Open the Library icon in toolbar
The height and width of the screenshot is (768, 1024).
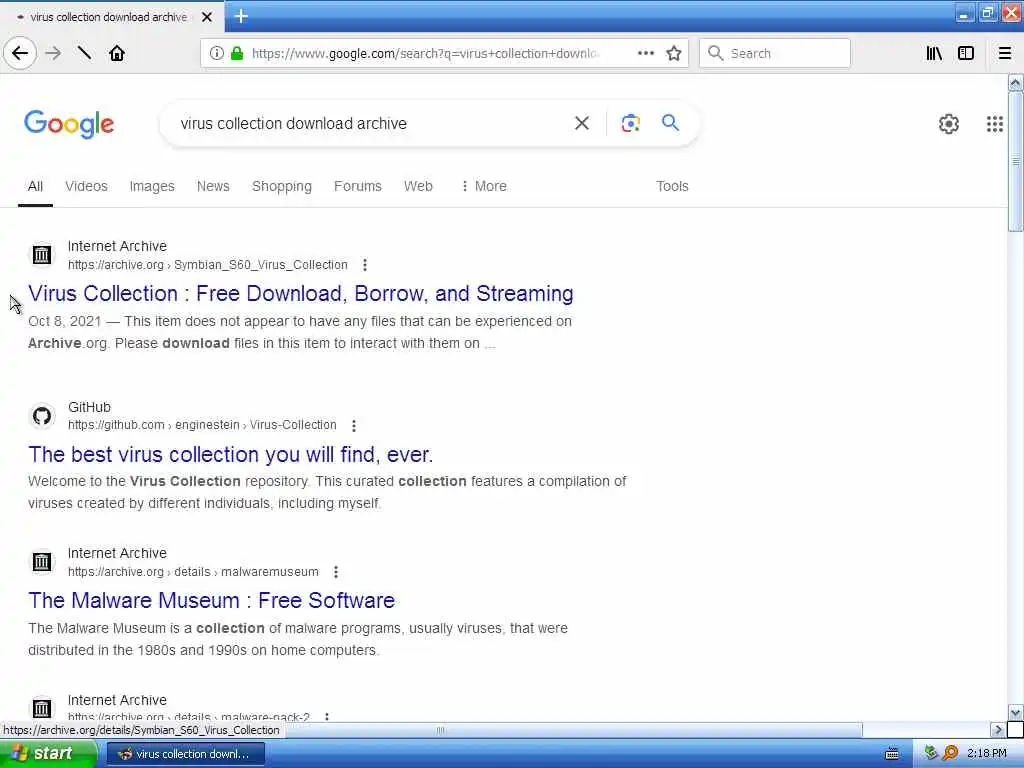[934, 53]
